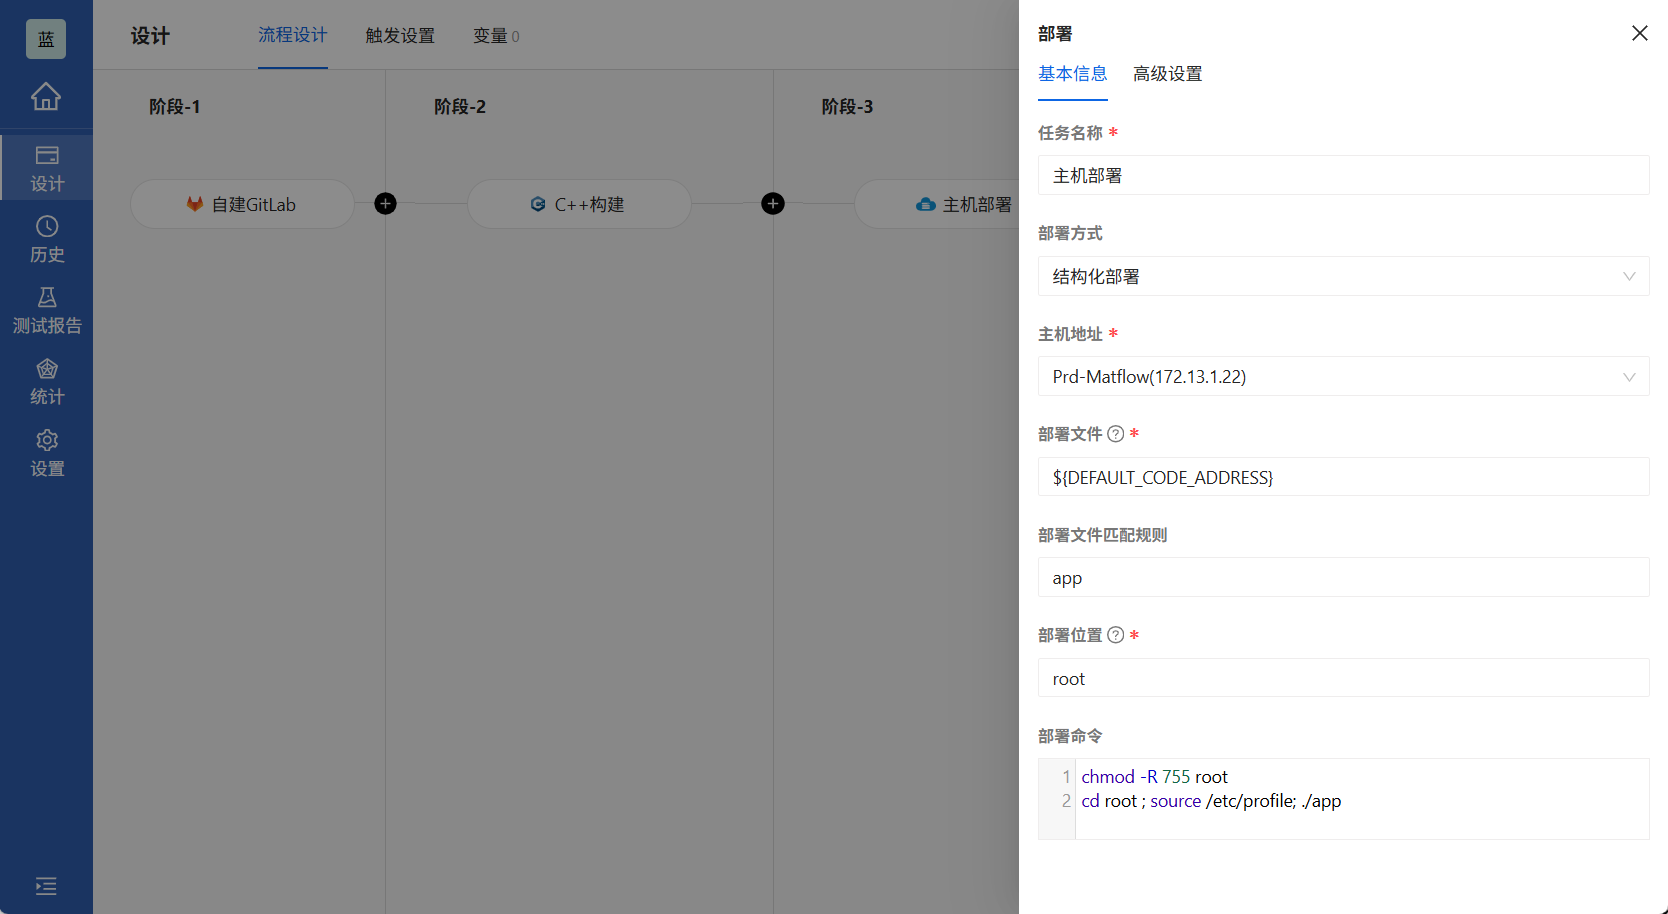
Task: Click the GitLab fox icon on 自建GitLab node
Action: pyautogui.click(x=193, y=204)
